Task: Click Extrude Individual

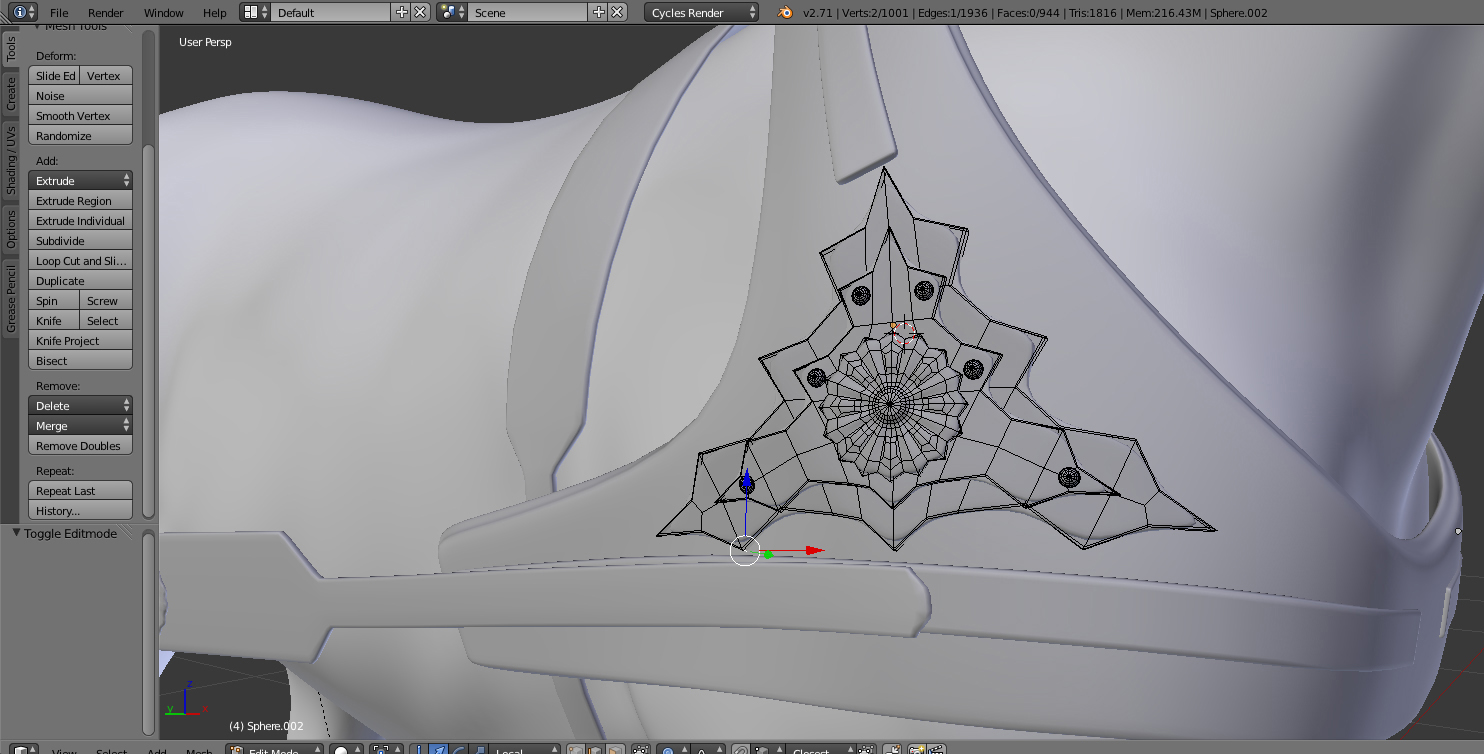Action: coord(80,220)
